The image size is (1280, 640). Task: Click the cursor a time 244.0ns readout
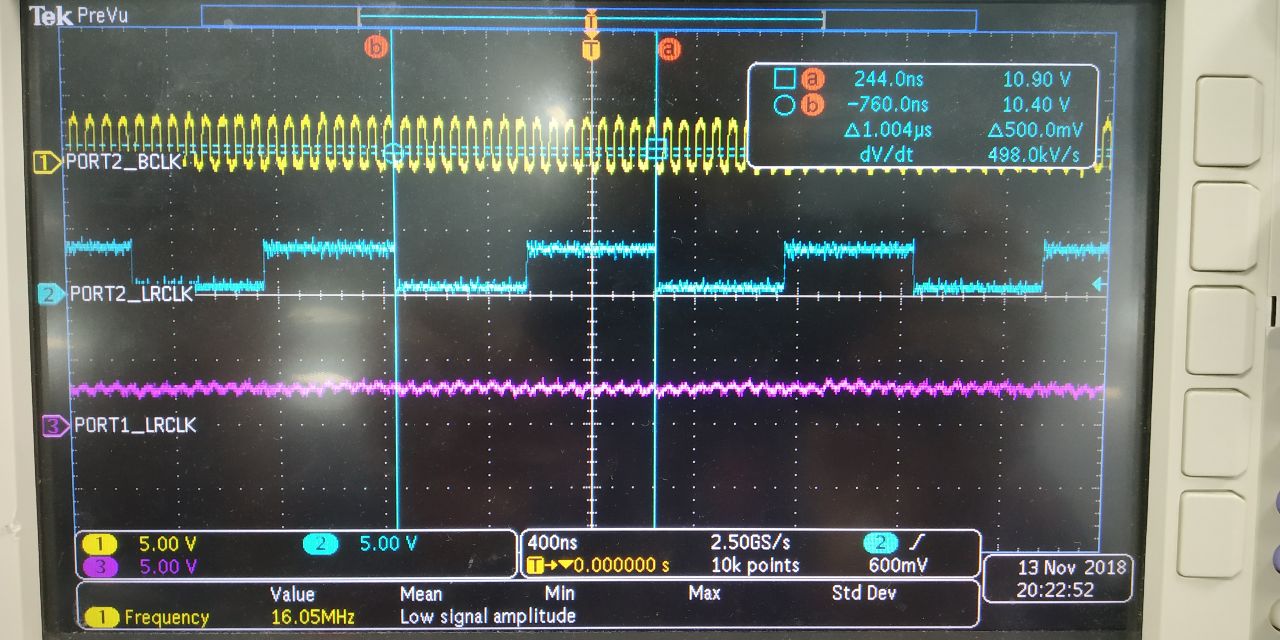(x=891, y=78)
